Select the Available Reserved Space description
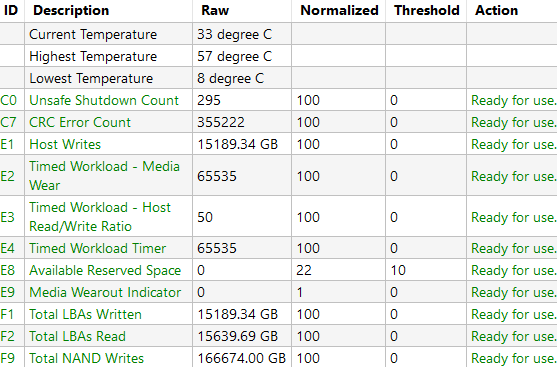 (x=105, y=270)
